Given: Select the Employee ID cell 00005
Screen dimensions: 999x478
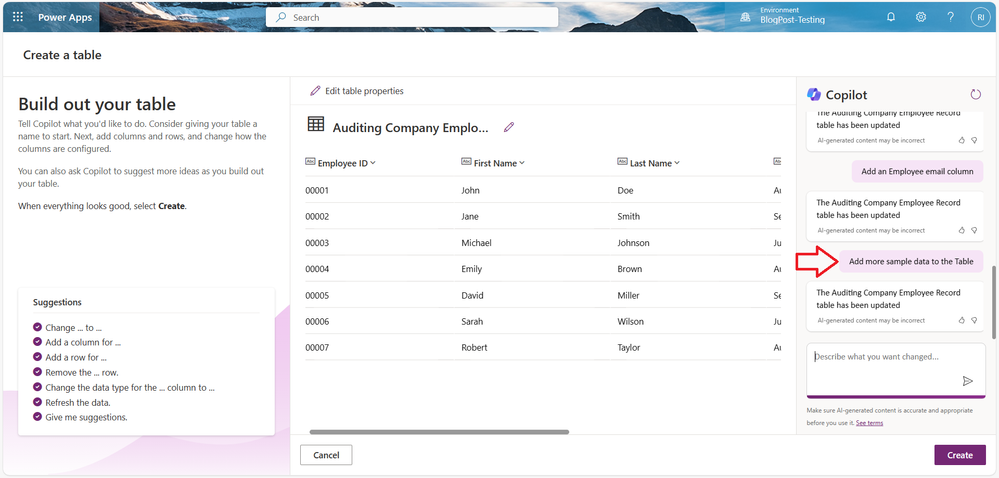Looking at the screenshot, I should click(x=317, y=295).
